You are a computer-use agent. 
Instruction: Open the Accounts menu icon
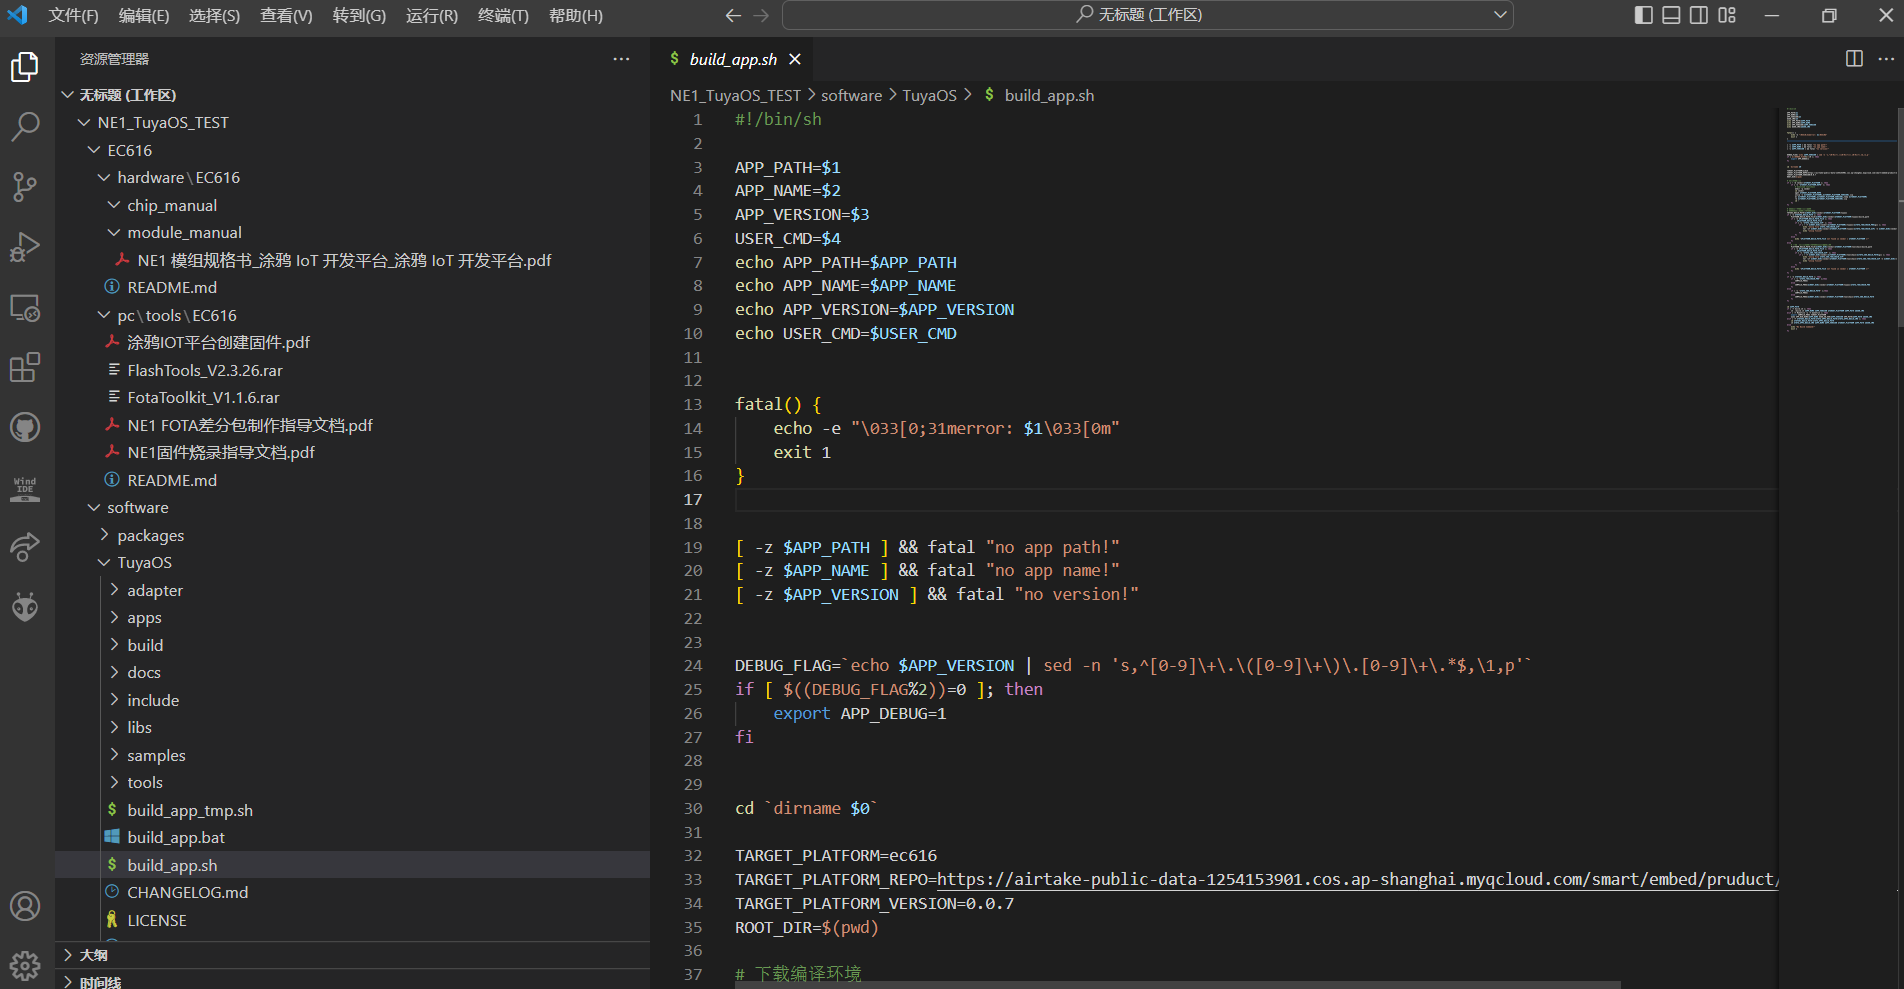(x=25, y=906)
